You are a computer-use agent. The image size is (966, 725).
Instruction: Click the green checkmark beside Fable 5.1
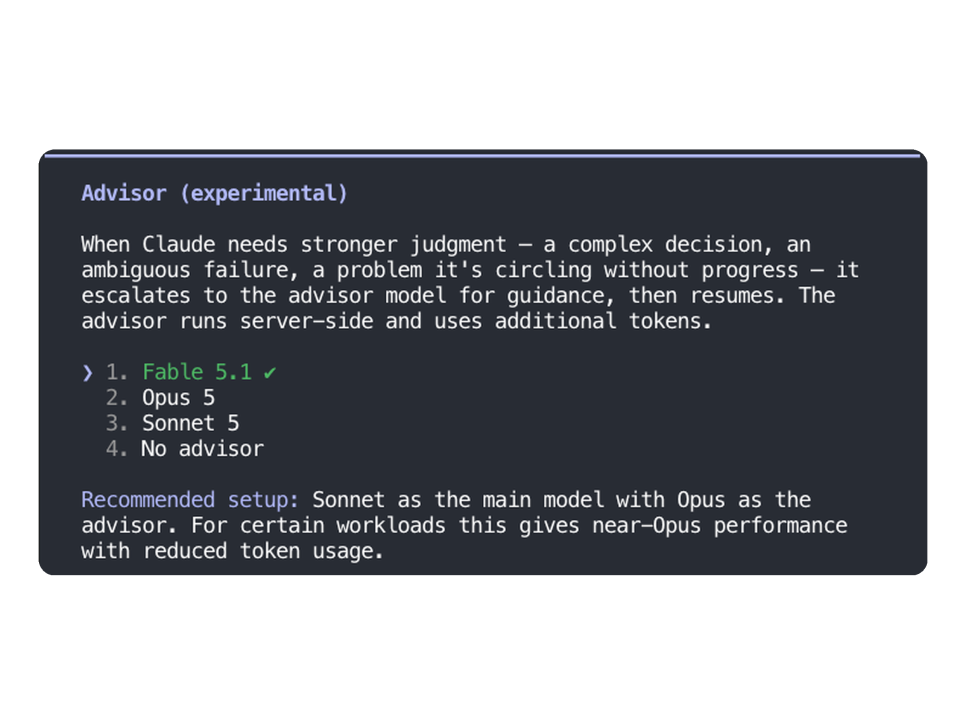click(270, 373)
